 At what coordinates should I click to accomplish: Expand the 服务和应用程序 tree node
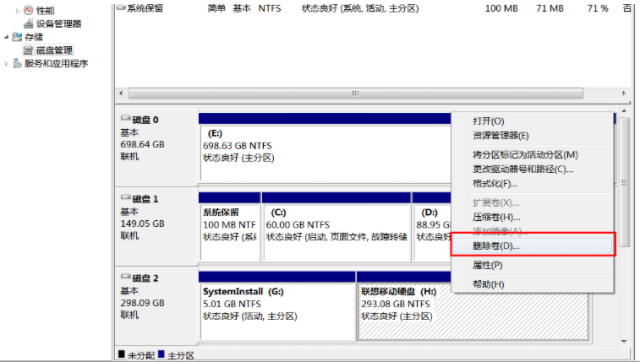pyautogui.click(x=6, y=64)
